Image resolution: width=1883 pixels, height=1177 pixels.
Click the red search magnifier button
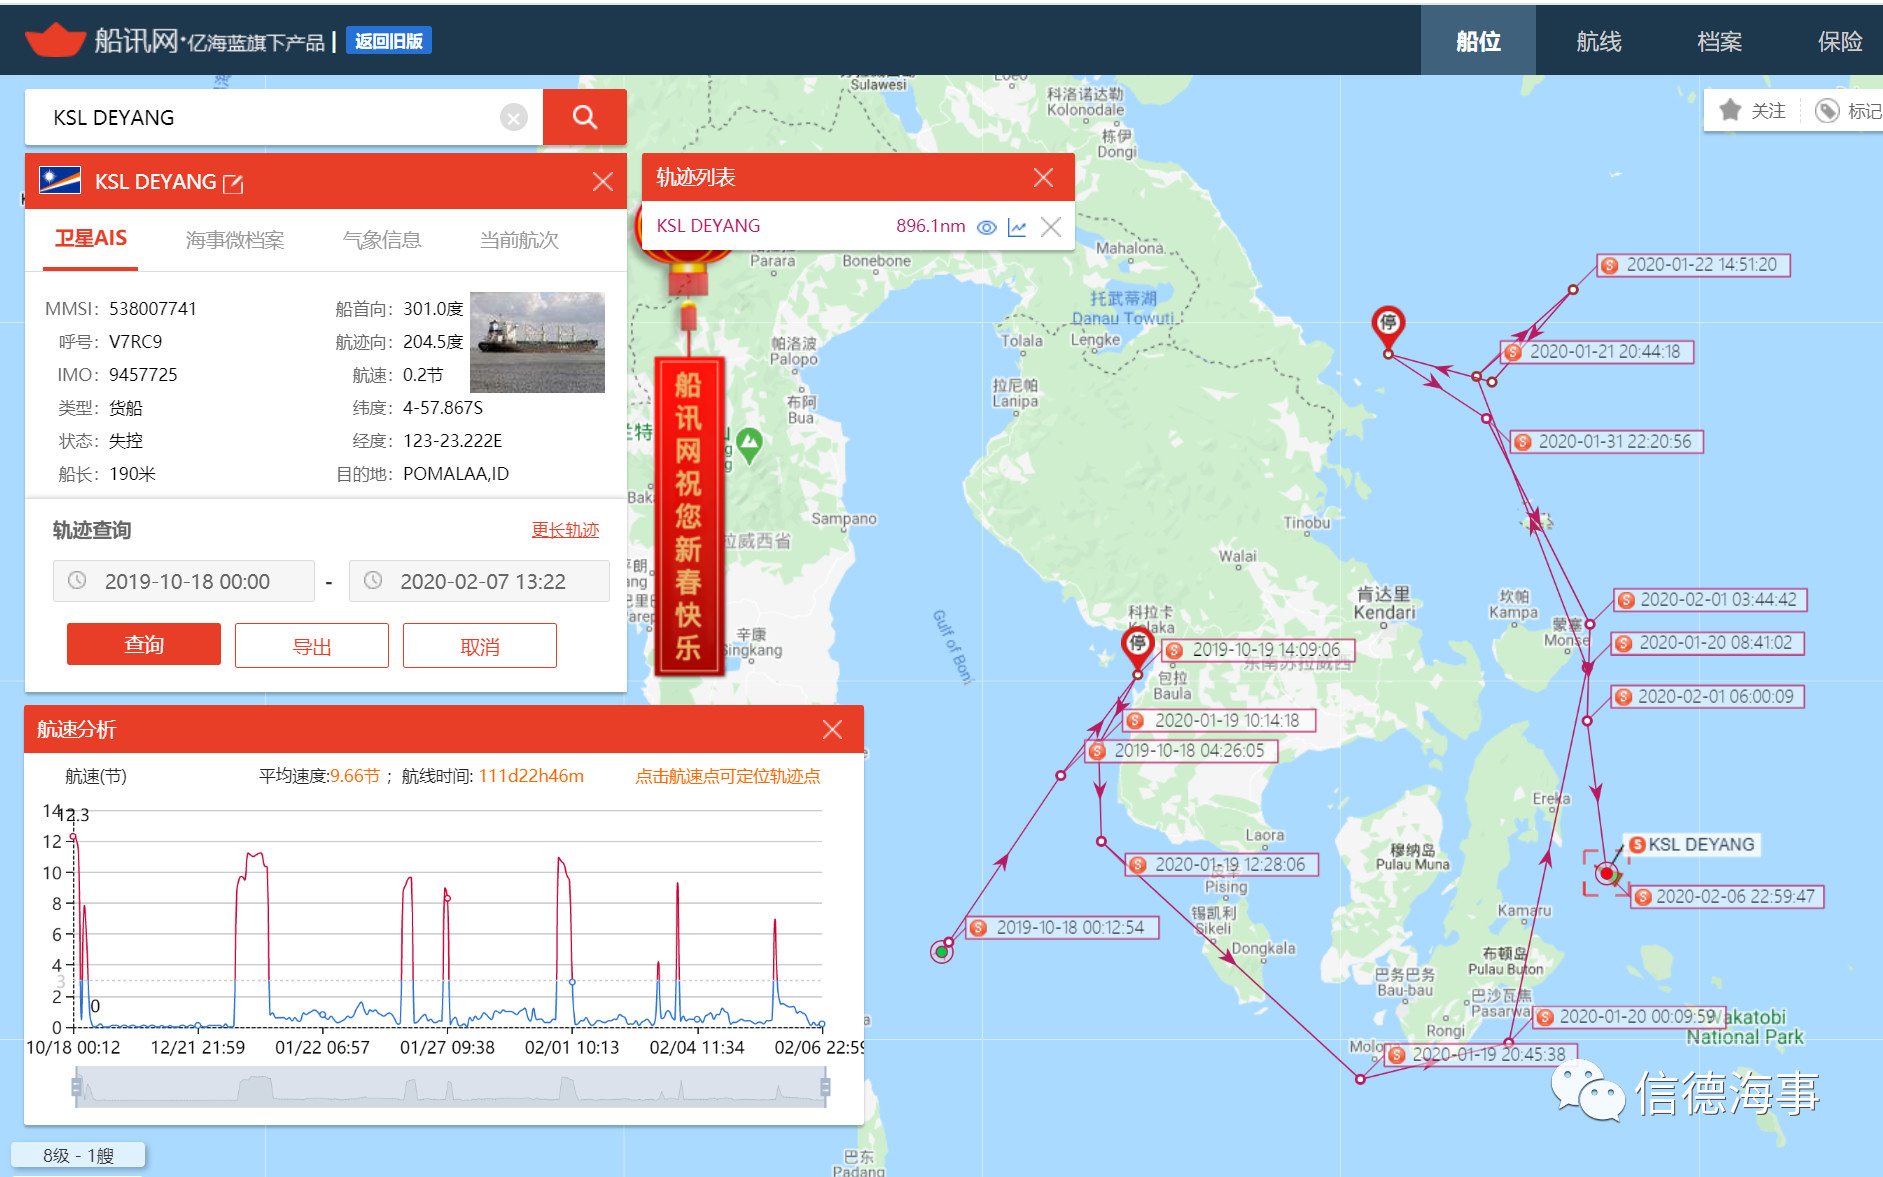pos(585,117)
